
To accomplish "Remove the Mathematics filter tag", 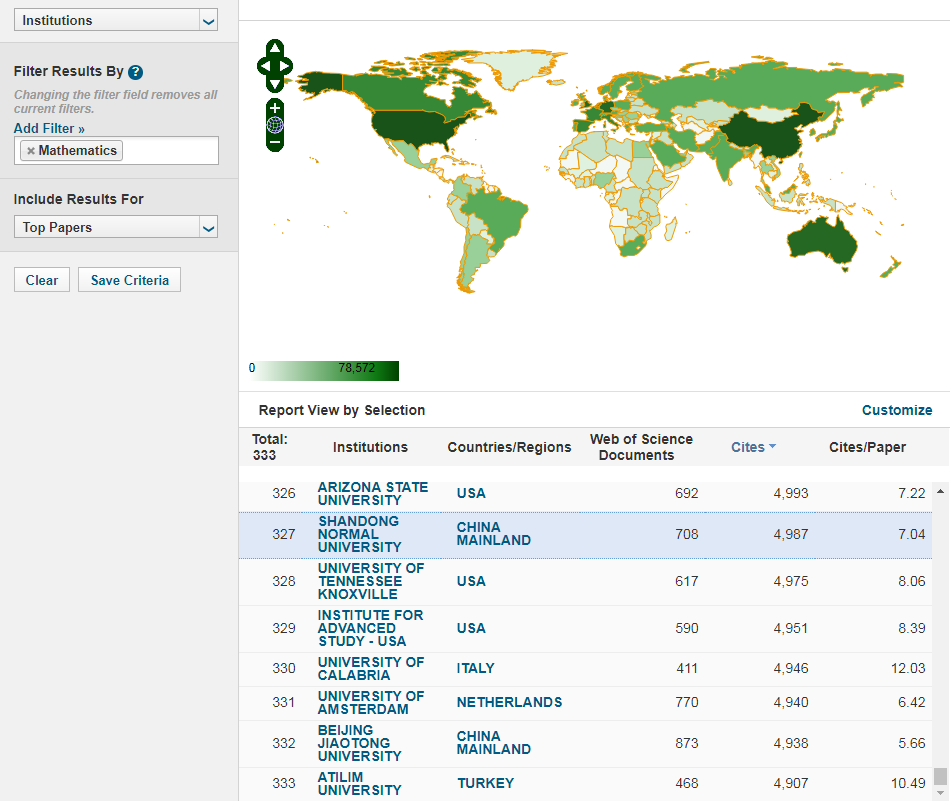I will (x=31, y=151).
